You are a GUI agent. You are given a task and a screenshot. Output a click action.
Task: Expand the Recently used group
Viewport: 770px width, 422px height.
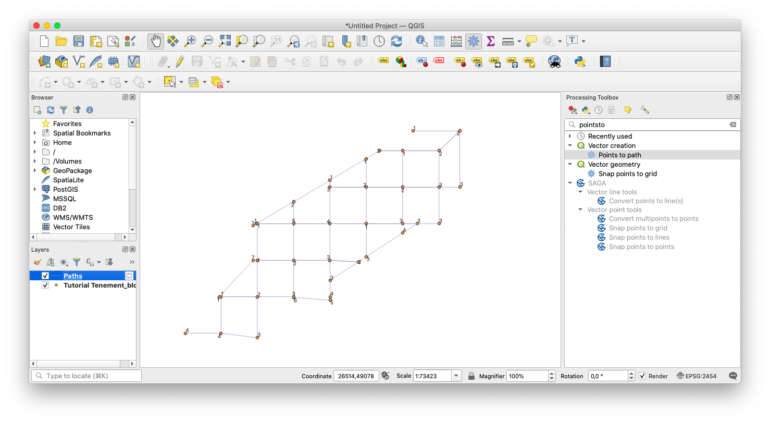[x=570, y=136]
